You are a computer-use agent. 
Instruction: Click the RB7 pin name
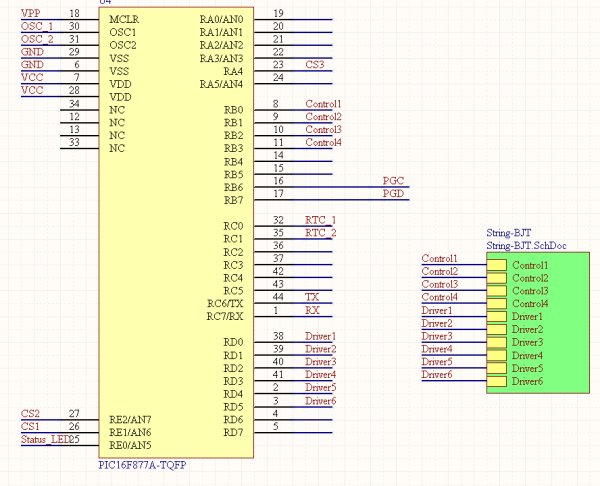coord(233,200)
